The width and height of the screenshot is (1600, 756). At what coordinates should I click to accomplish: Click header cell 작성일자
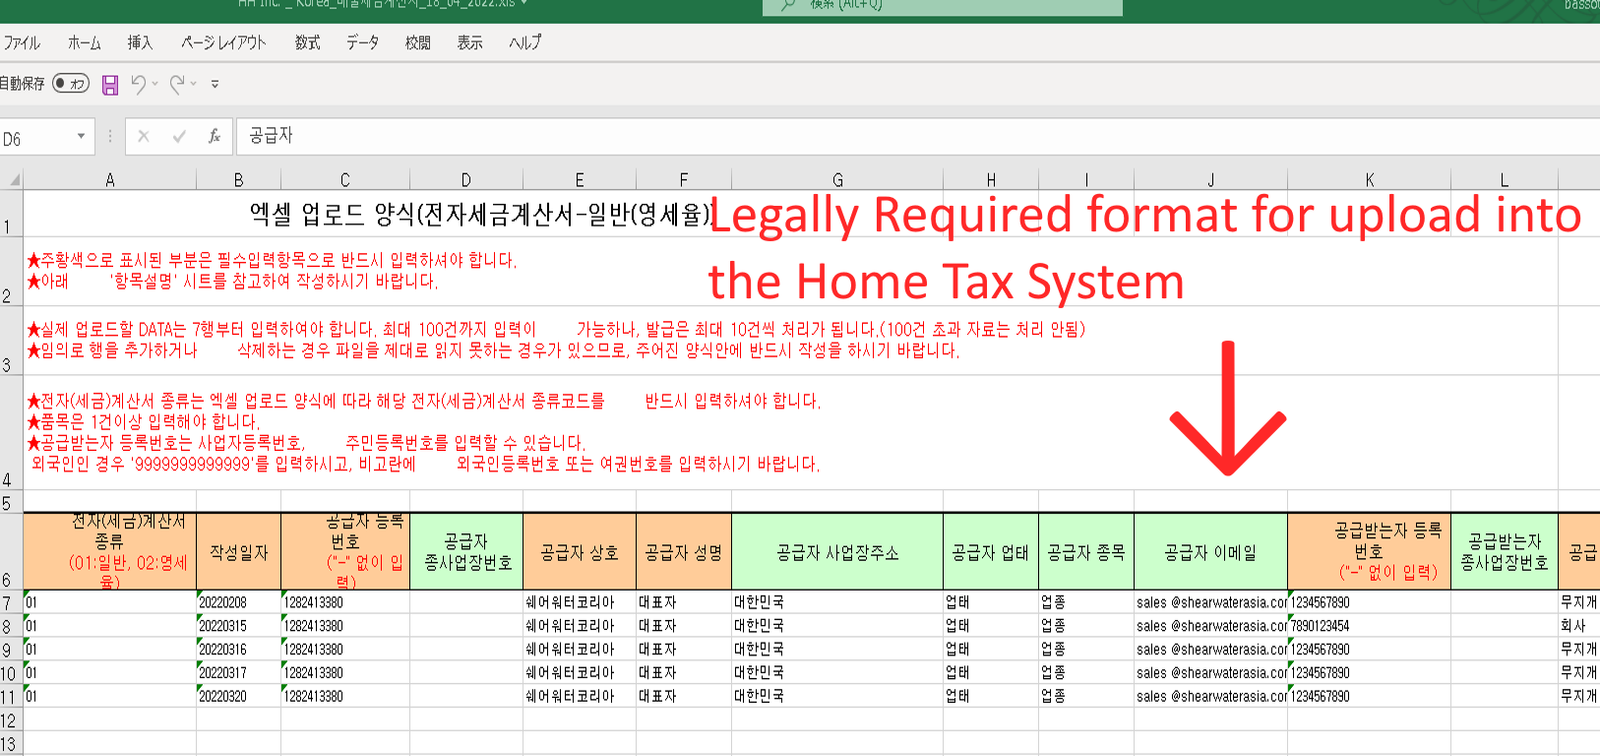pyautogui.click(x=238, y=552)
